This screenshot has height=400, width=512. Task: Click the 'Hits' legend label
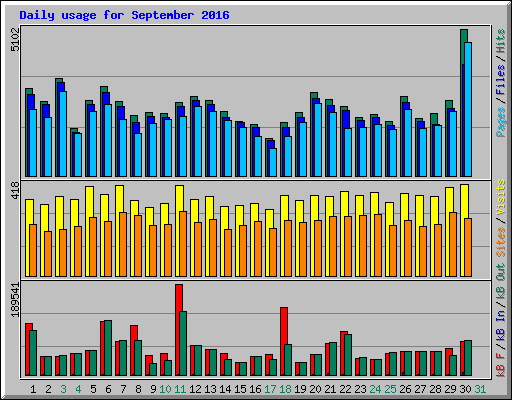click(x=501, y=41)
